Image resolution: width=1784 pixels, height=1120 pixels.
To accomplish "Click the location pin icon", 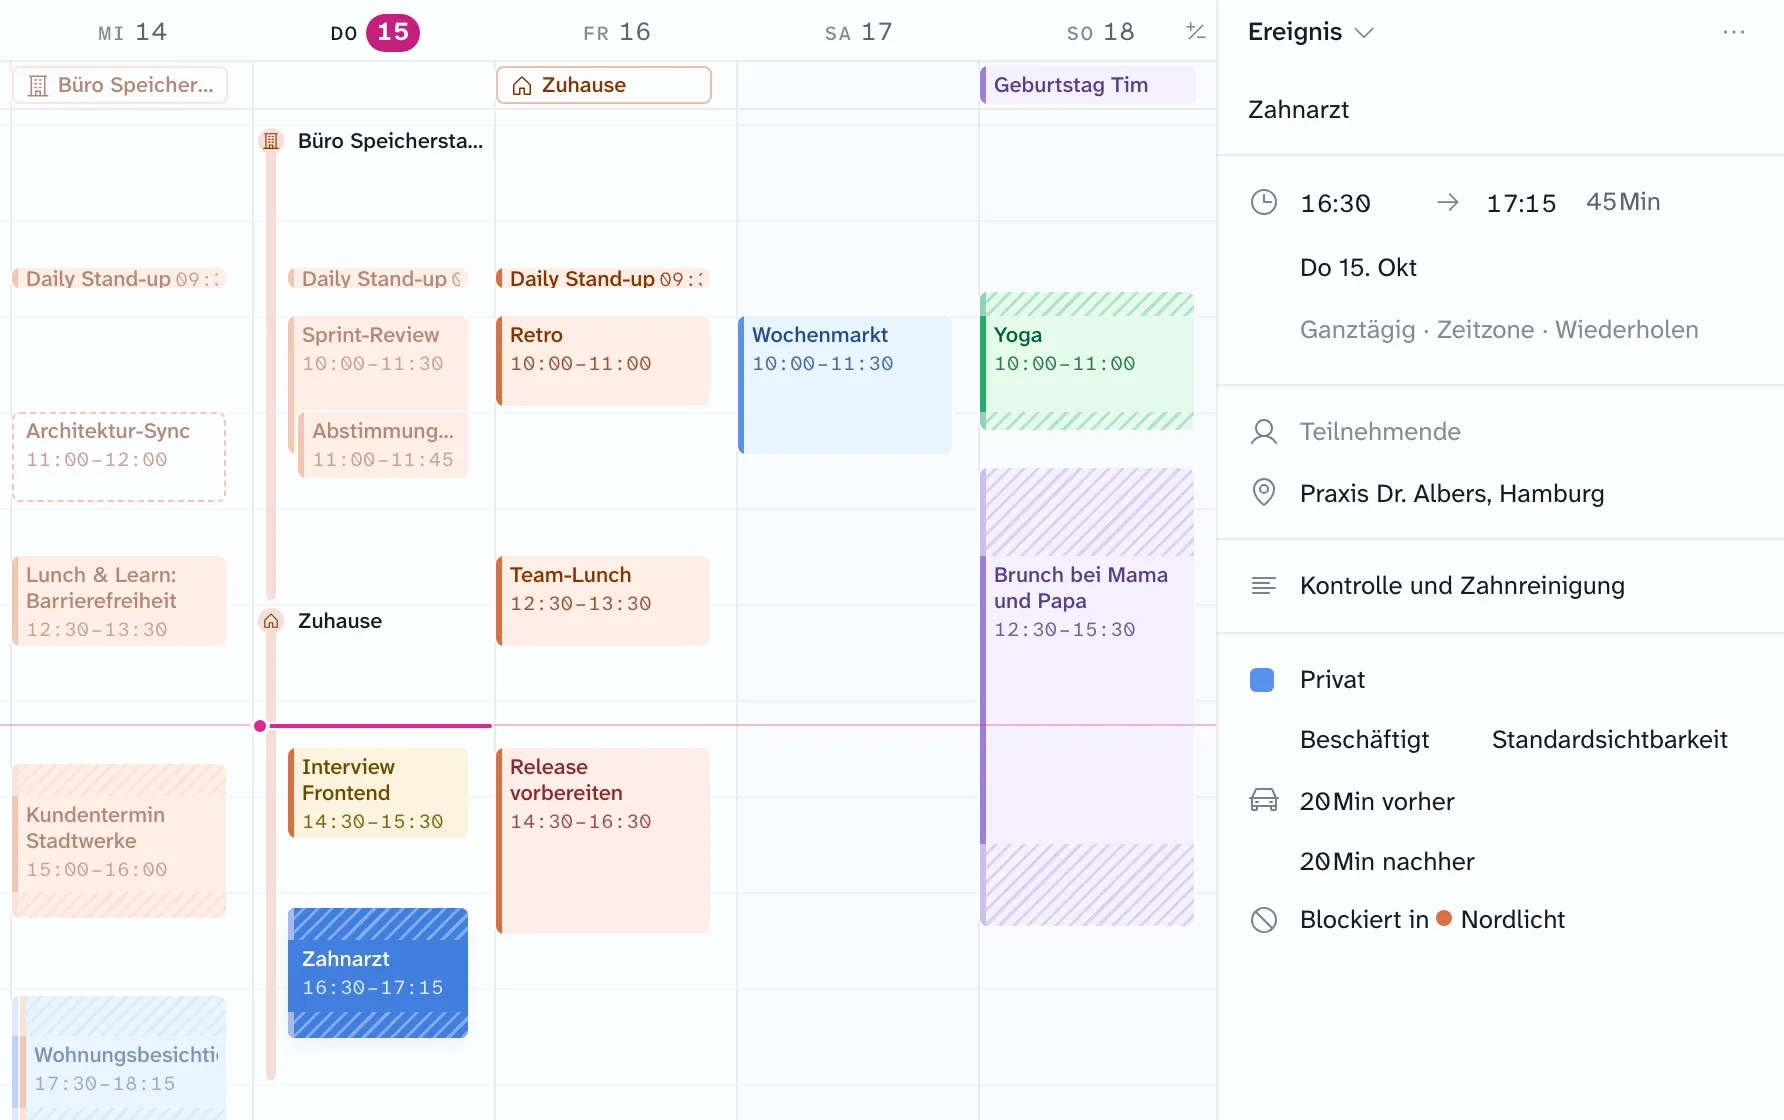I will click(1264, 493).
